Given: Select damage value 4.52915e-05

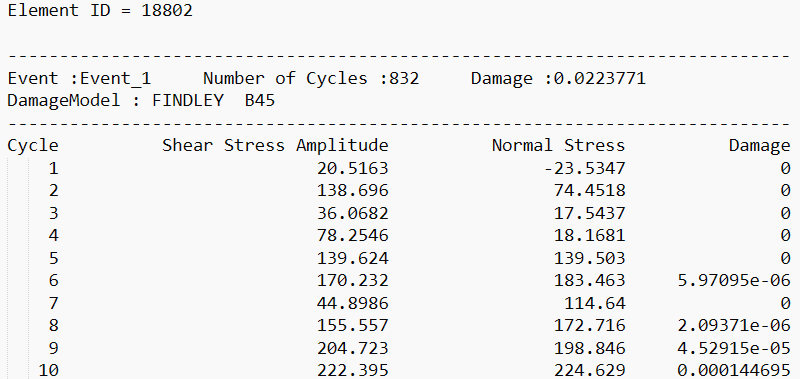Looking at the screenshot, I should 734,348.
